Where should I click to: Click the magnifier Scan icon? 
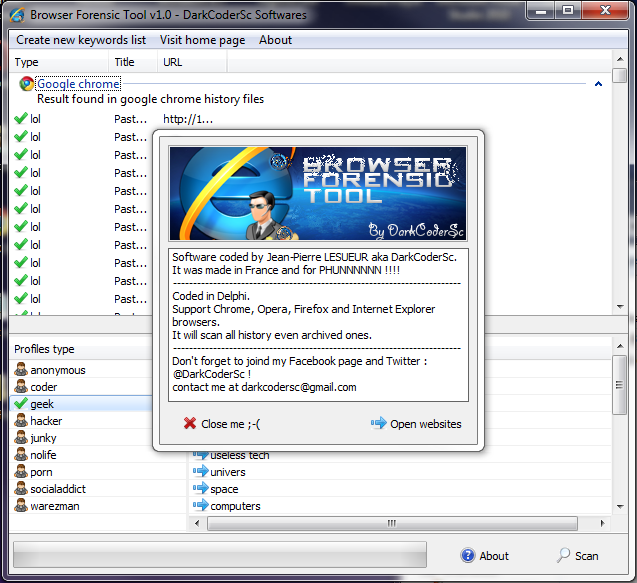click(x=563, y=555)
